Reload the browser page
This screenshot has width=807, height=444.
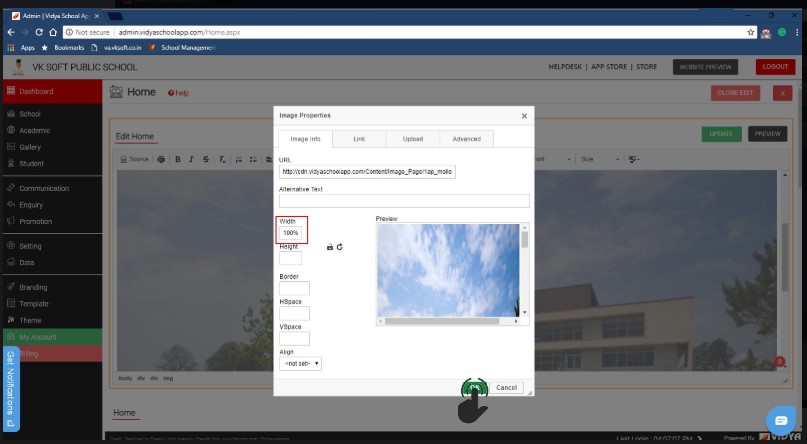click(x=39, y=32)
